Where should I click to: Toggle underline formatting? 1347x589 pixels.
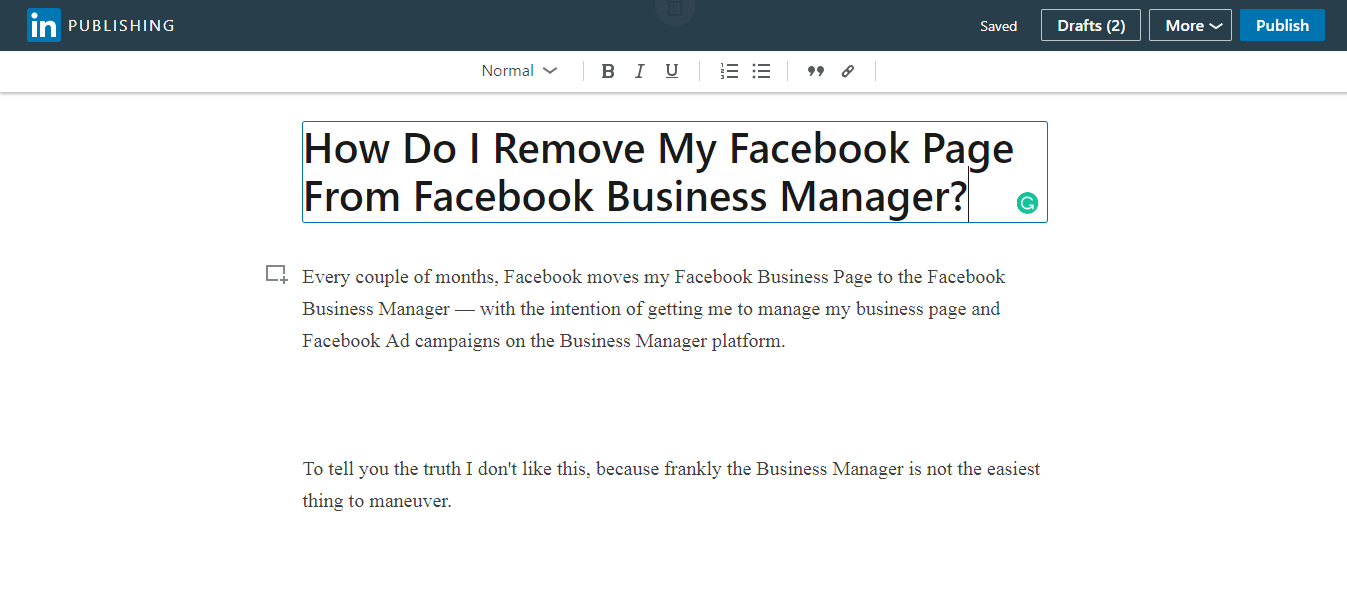672,71
